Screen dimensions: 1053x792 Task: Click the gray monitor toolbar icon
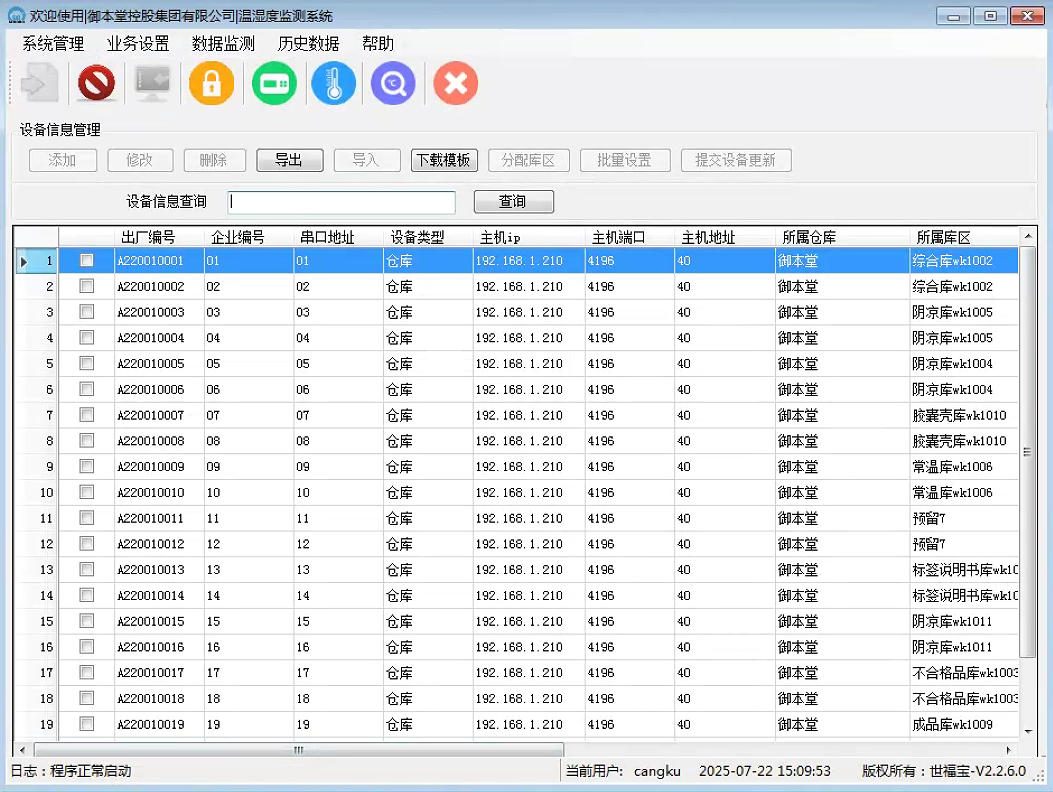tap(153, 84)
